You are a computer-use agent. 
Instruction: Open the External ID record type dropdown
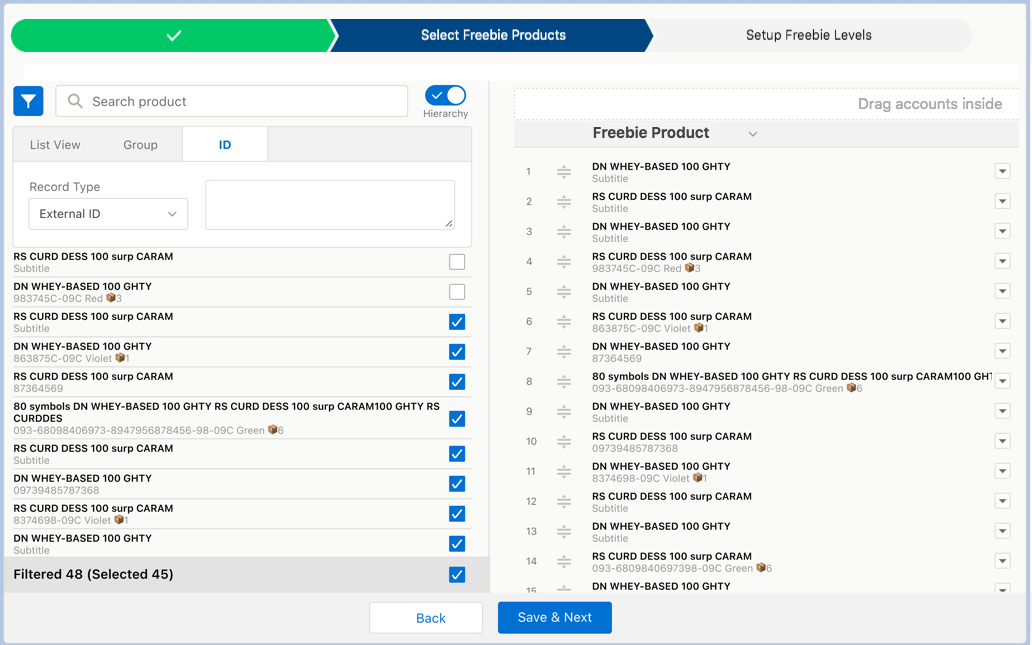pos(108,213)
